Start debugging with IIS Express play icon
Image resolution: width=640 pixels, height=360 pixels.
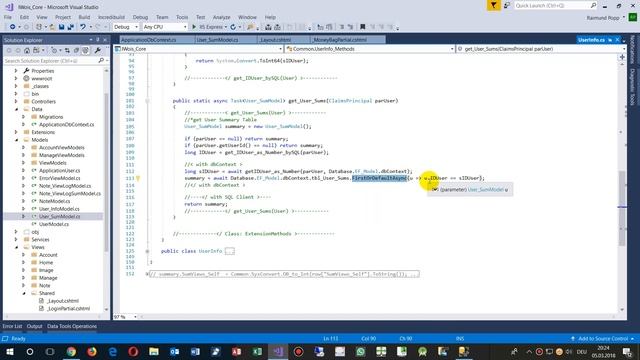pyautogui.click(x=194, y=27)
